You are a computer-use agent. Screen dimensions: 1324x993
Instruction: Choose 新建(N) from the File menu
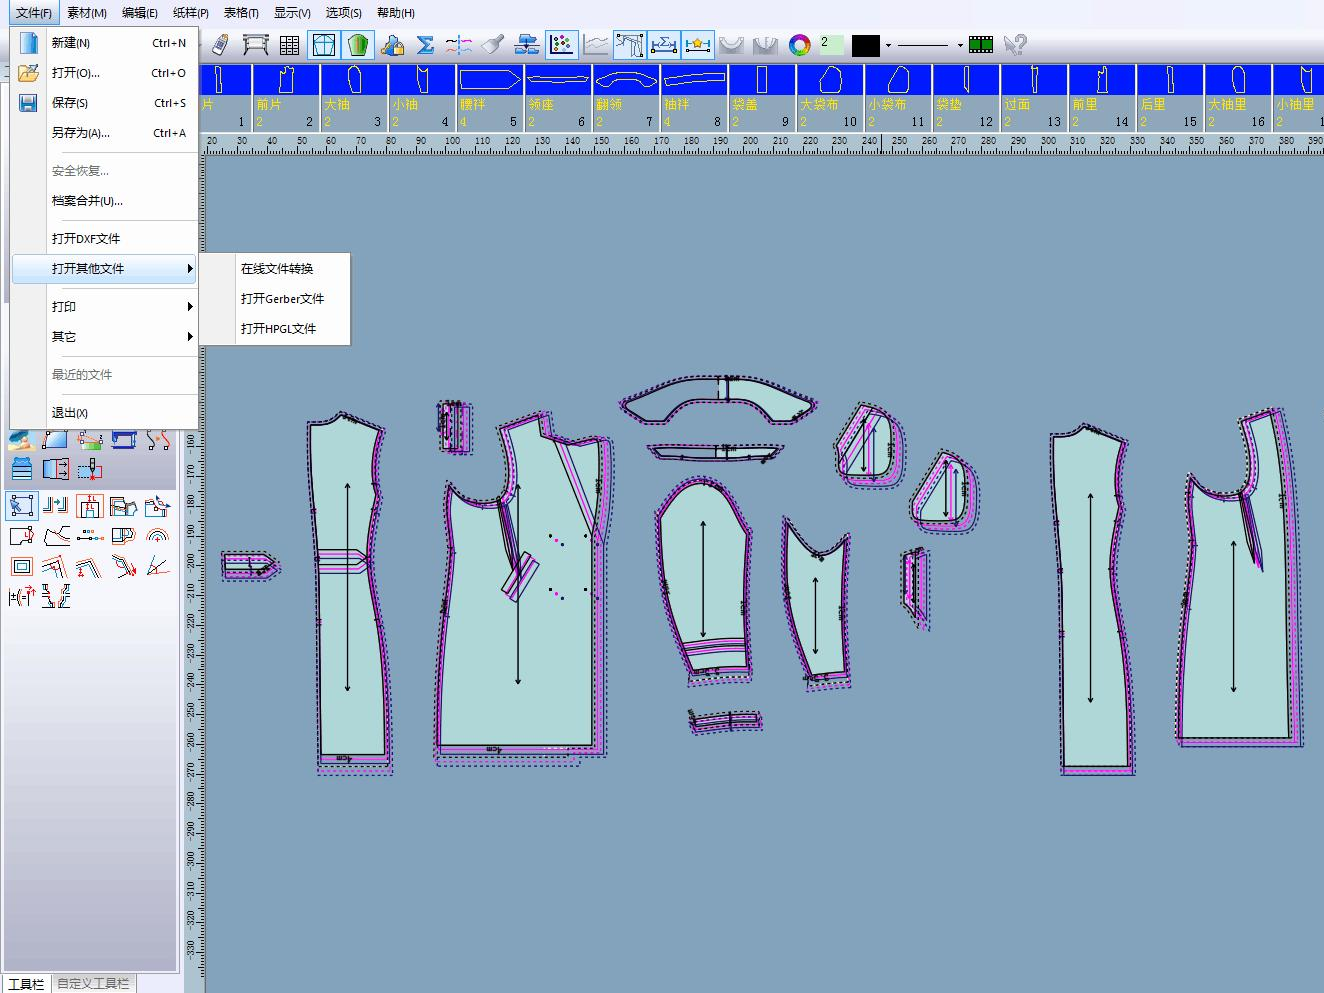point(105,43)
